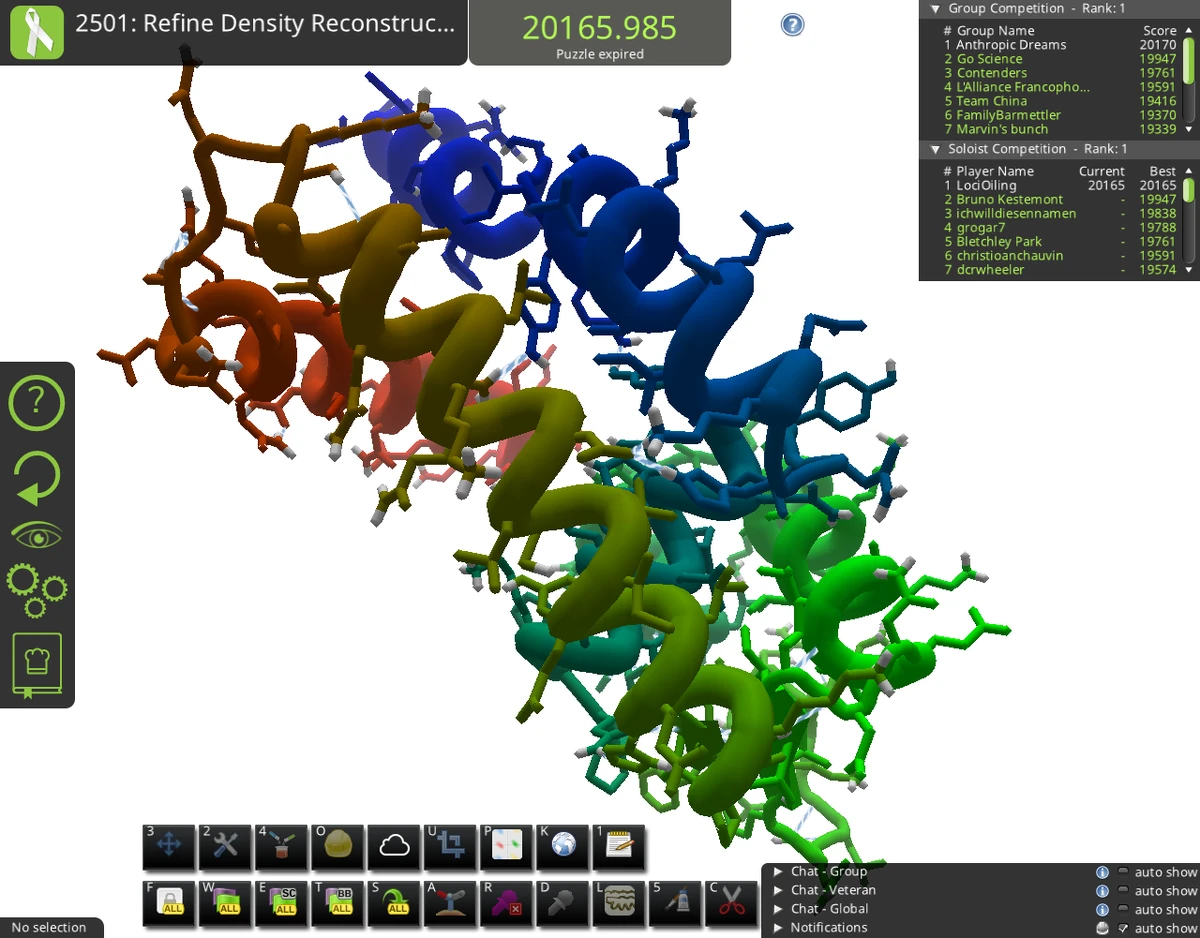The image size is (1200, 938).
Task: Click the puzzle title bar
Action: (x=265, y=24)
